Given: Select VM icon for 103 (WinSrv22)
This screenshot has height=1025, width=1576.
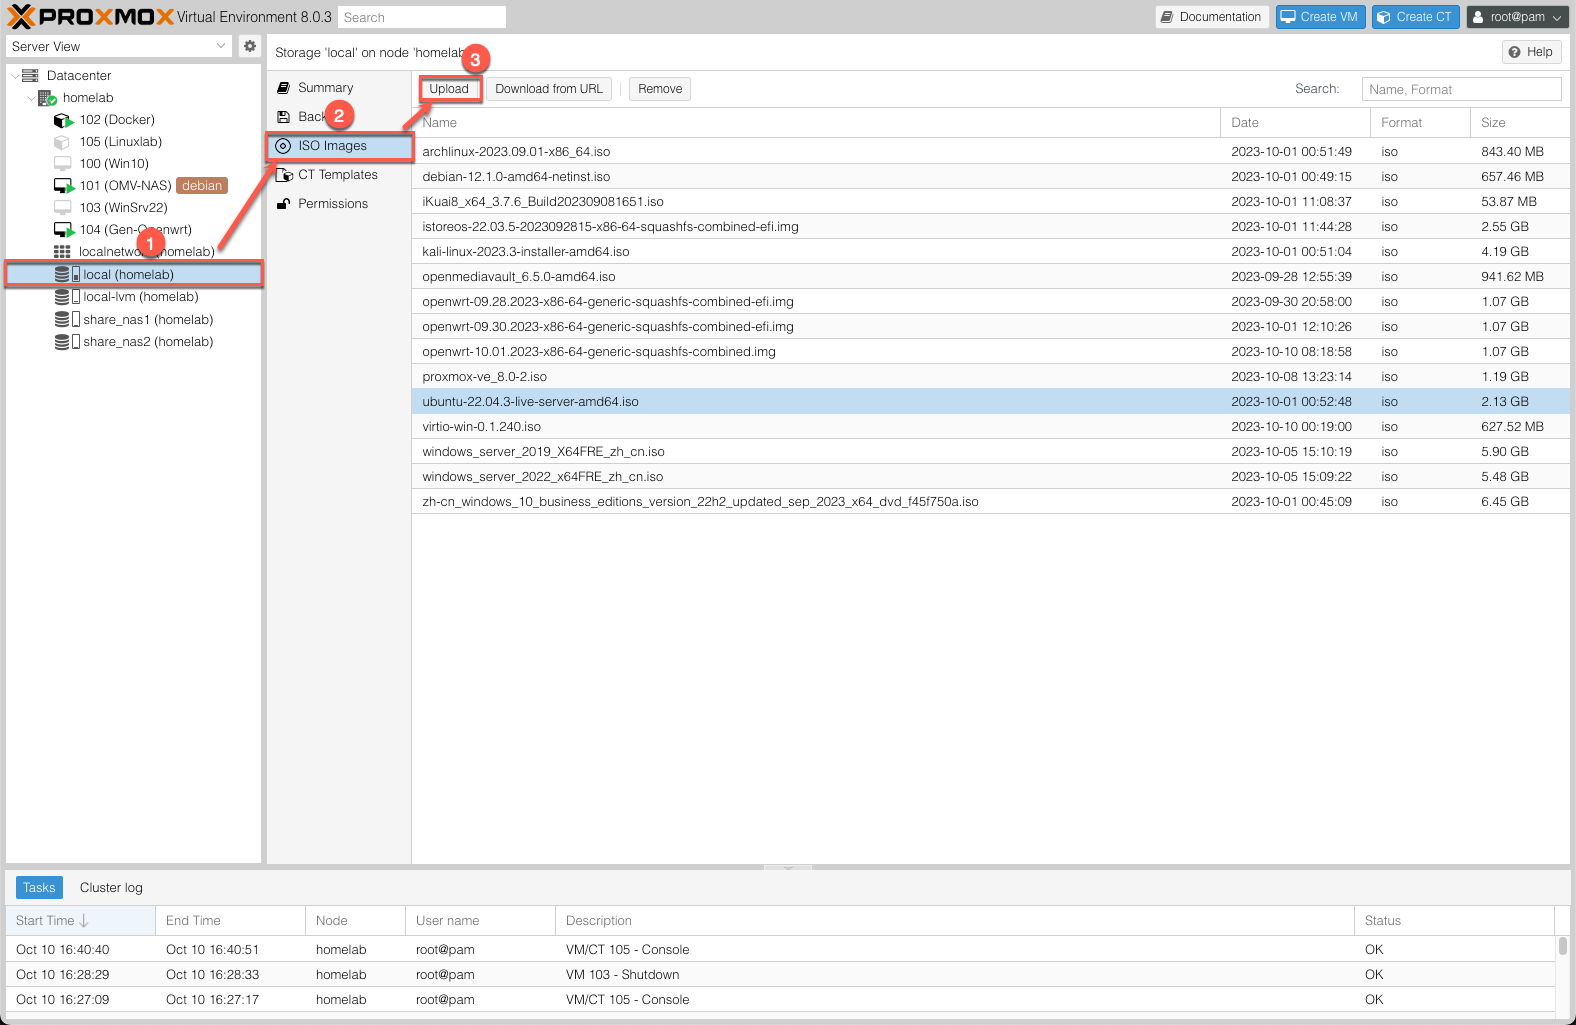Looking at the screenshot, I should tap(62, 208).
